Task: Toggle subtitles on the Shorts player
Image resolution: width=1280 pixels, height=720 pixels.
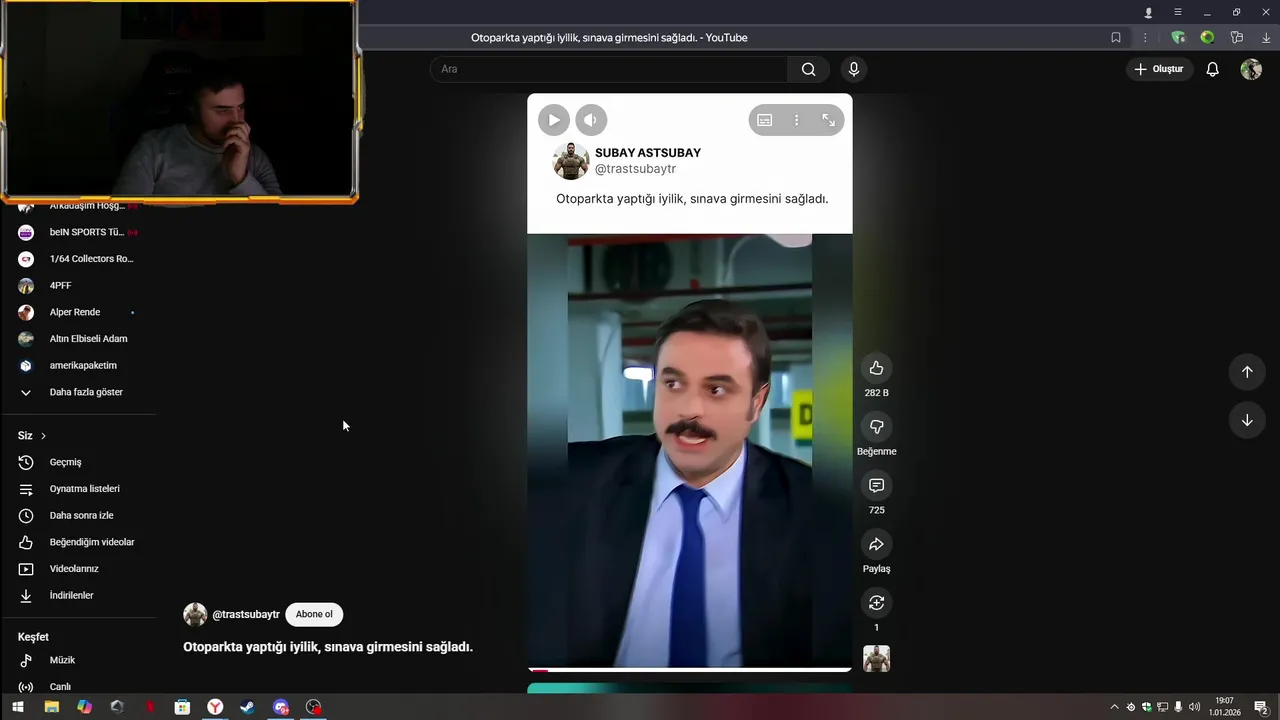Action: point(764,120)
